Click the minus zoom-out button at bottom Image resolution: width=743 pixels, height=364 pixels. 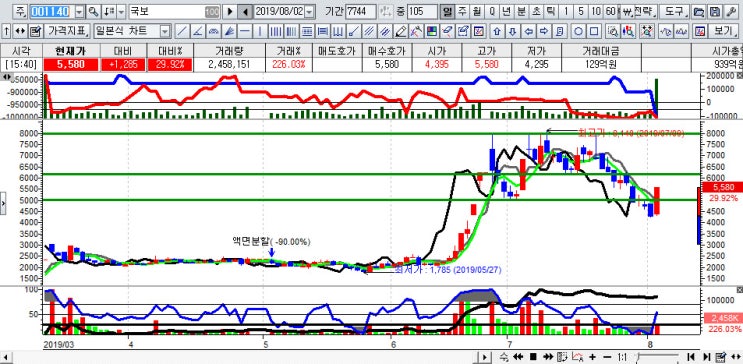point(607,356)
